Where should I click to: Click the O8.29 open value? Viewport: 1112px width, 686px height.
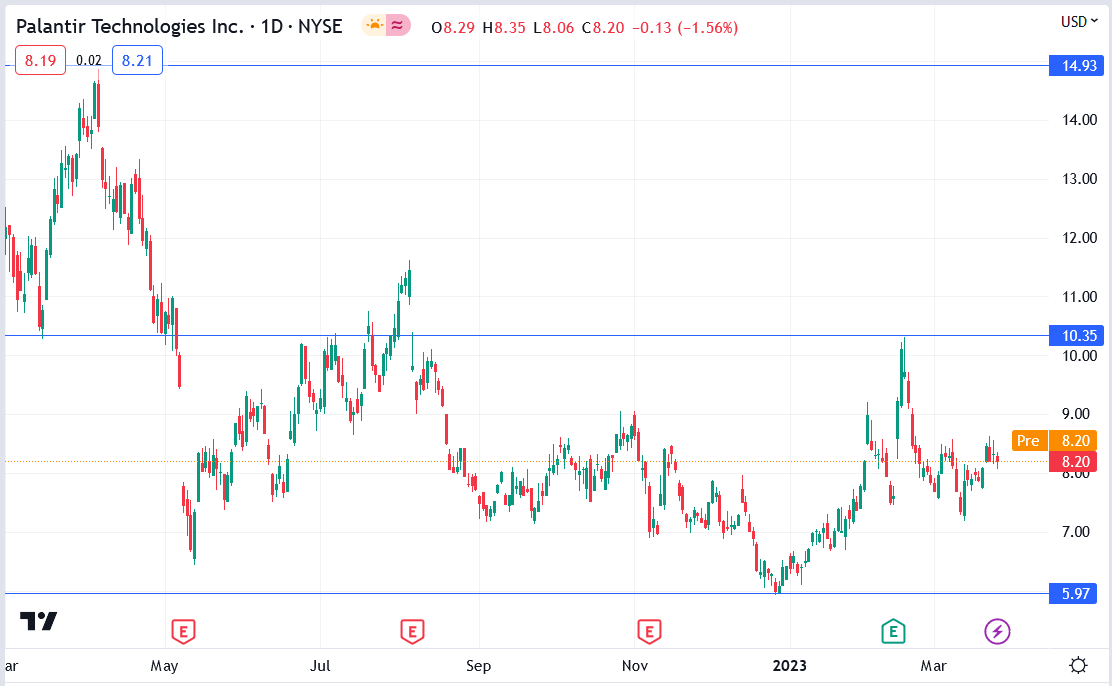point(453,28)
